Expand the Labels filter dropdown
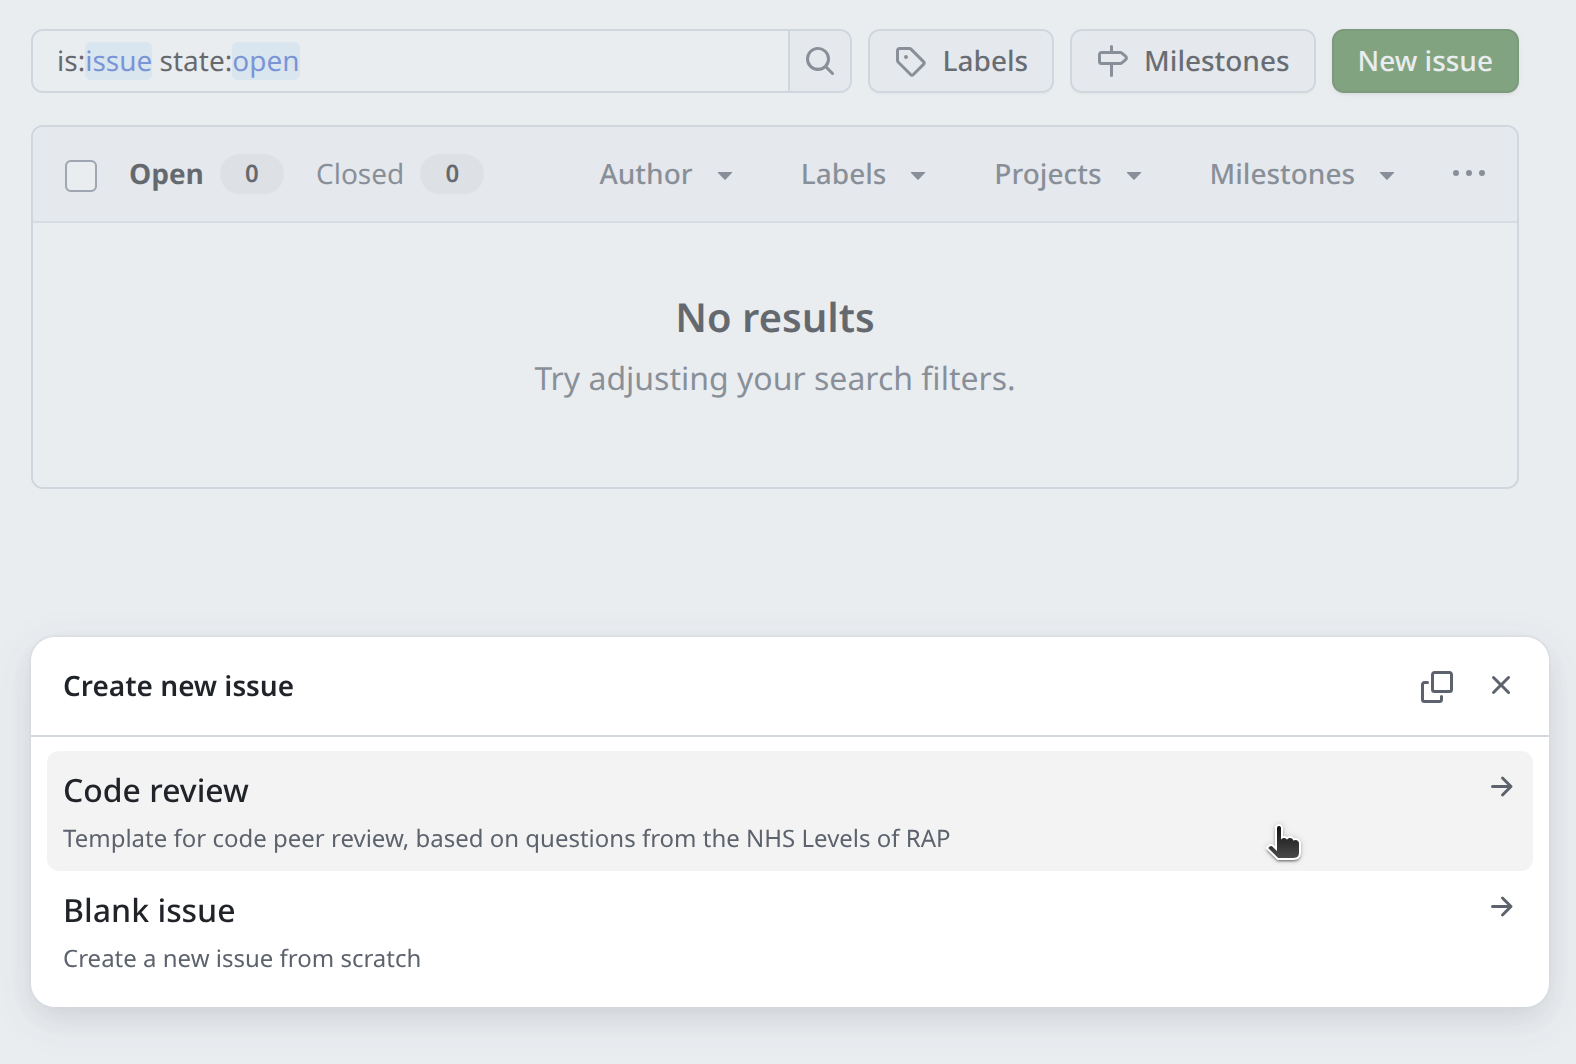The height and width of the screenshot is (1064, 1576). pos(863,175)
